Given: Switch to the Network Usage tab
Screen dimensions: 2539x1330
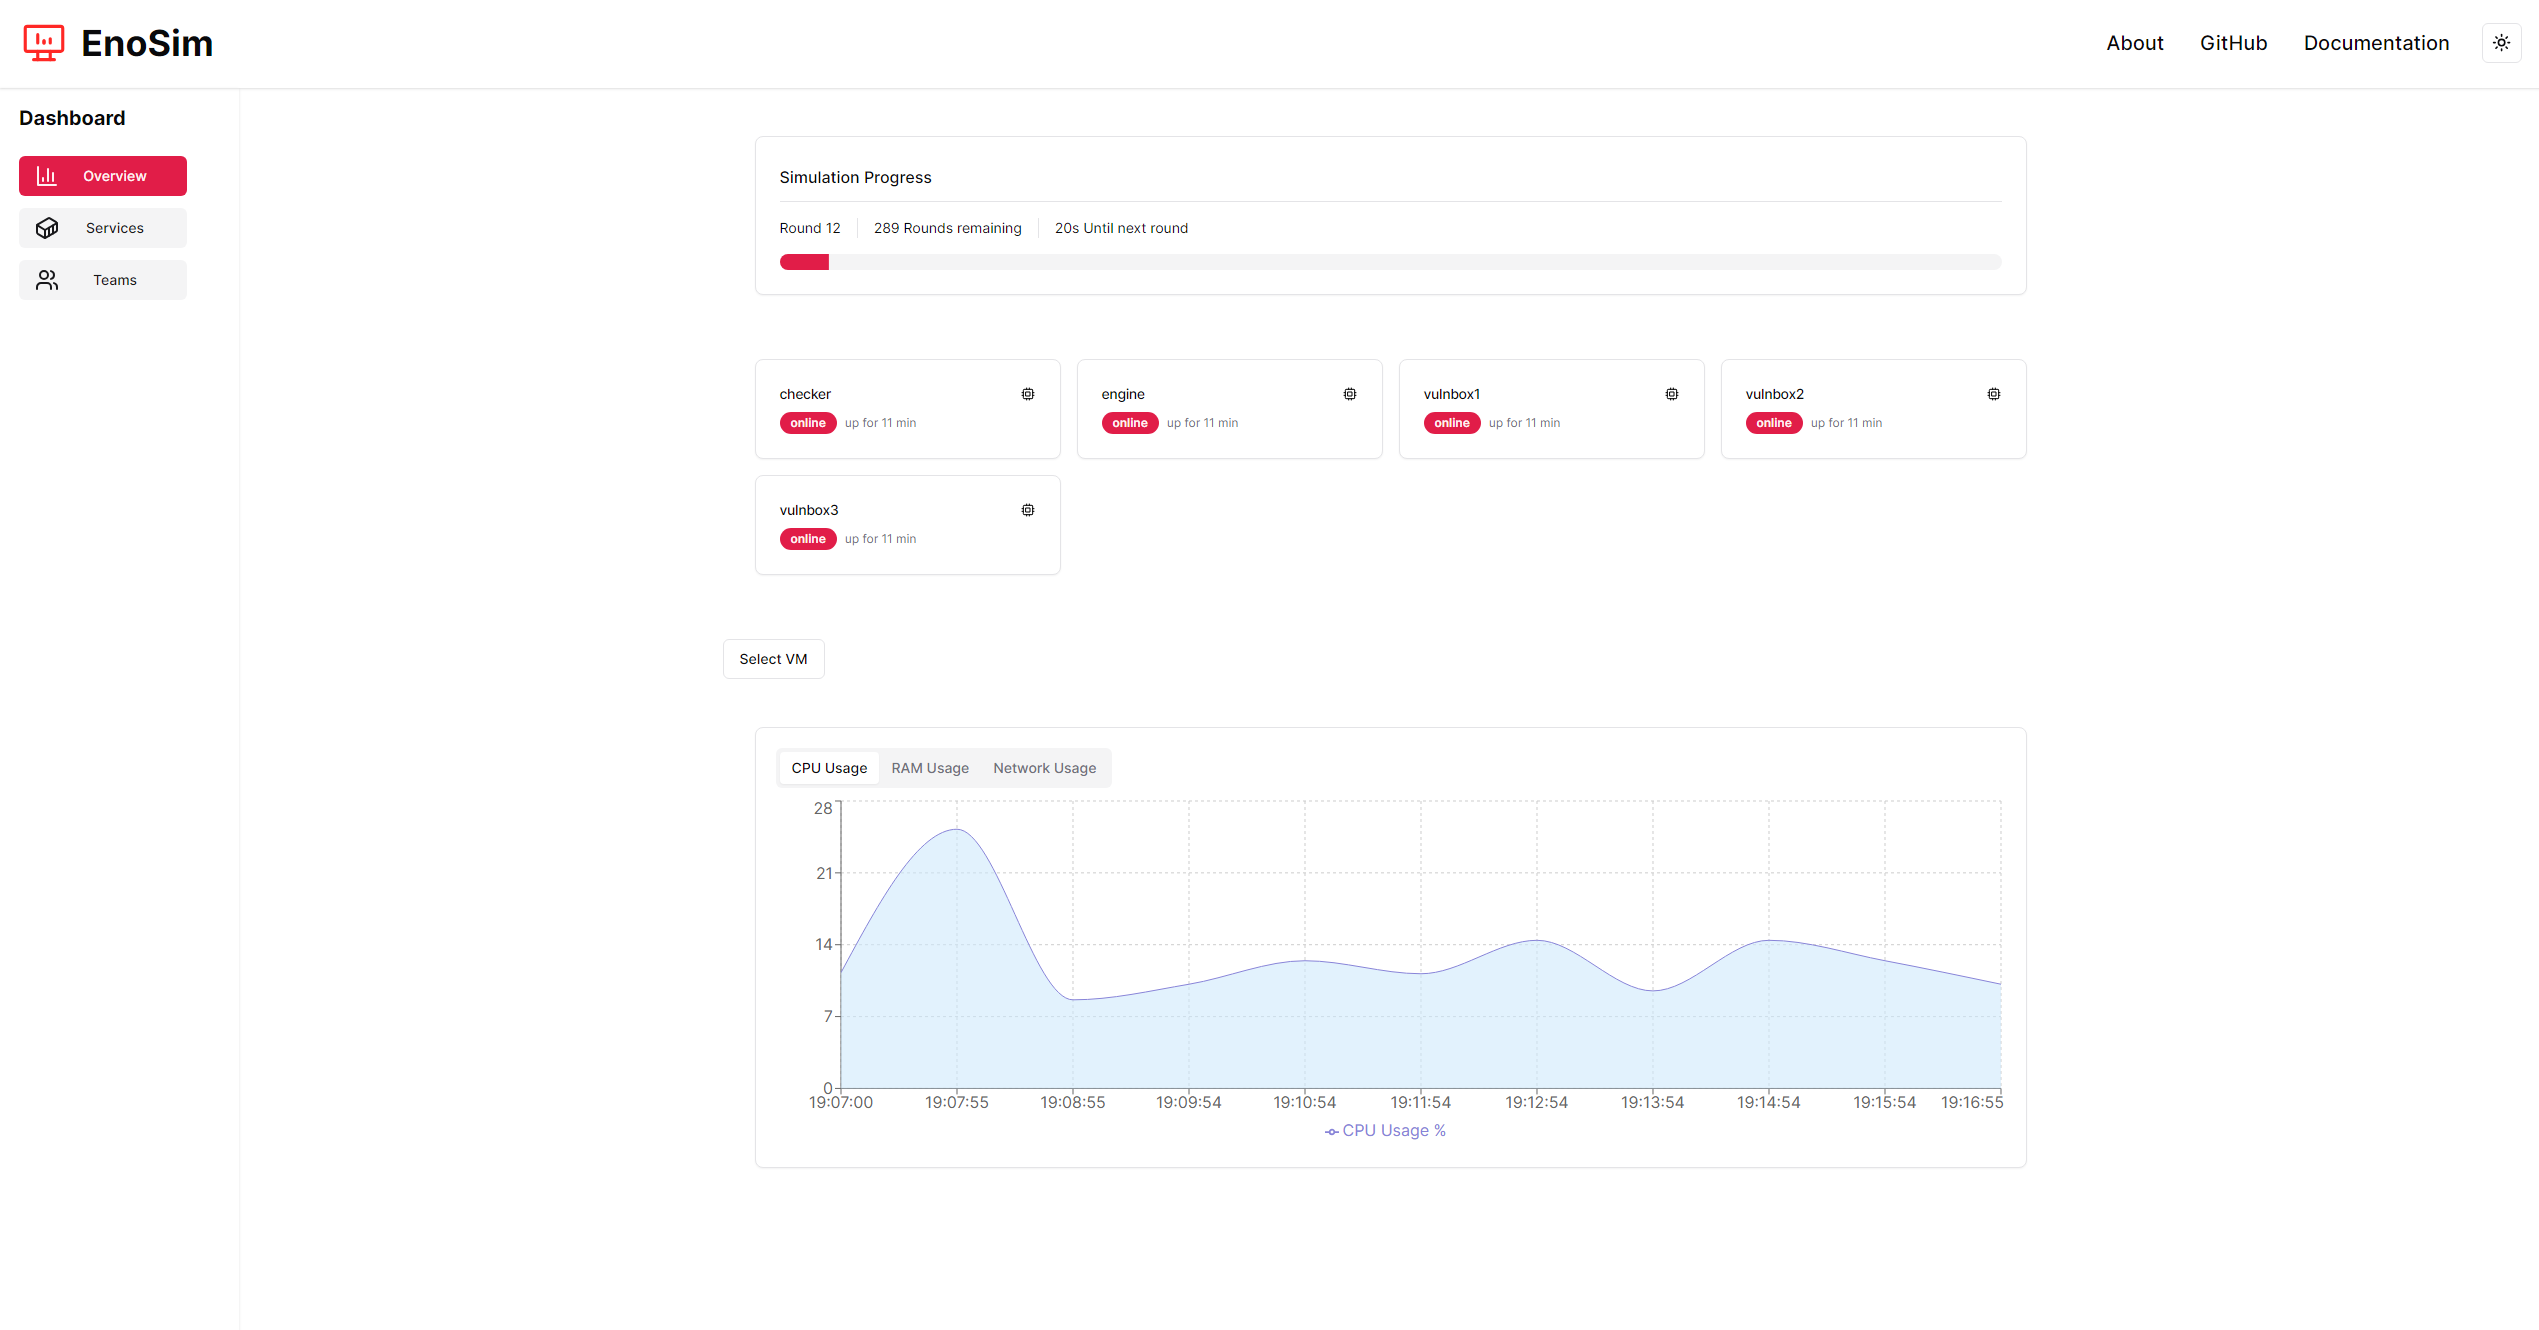Looking at the screenshot, I should (1044, 767).
